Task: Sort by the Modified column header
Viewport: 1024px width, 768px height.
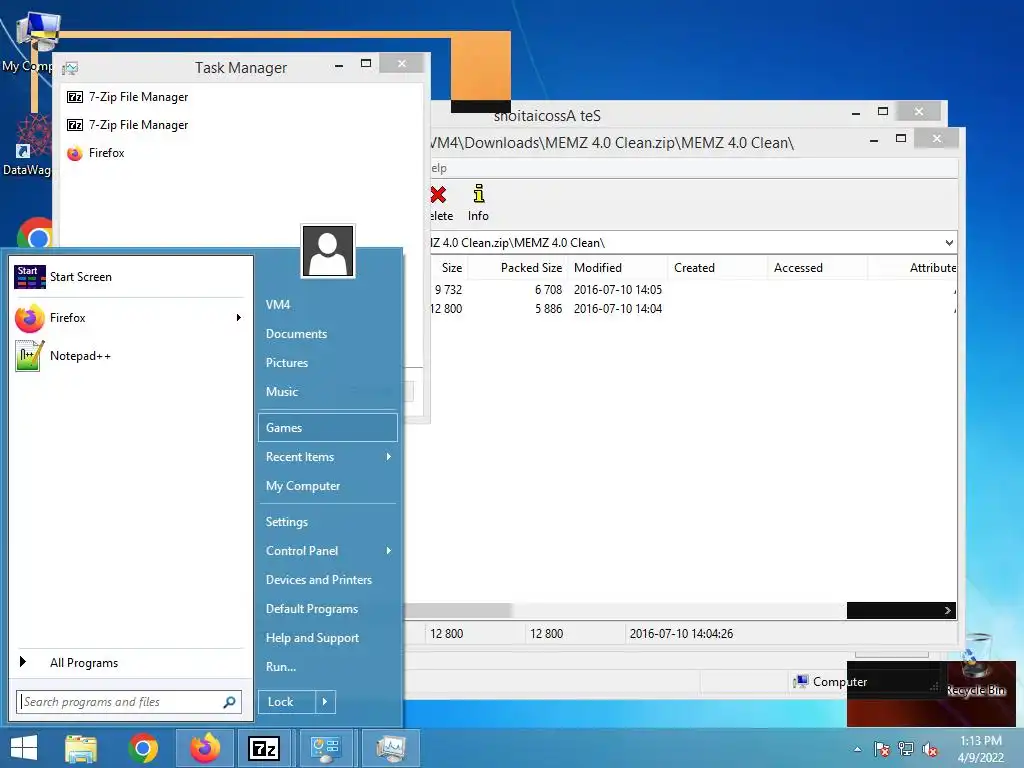Action: pyautogui.click(x=618, y=268)
